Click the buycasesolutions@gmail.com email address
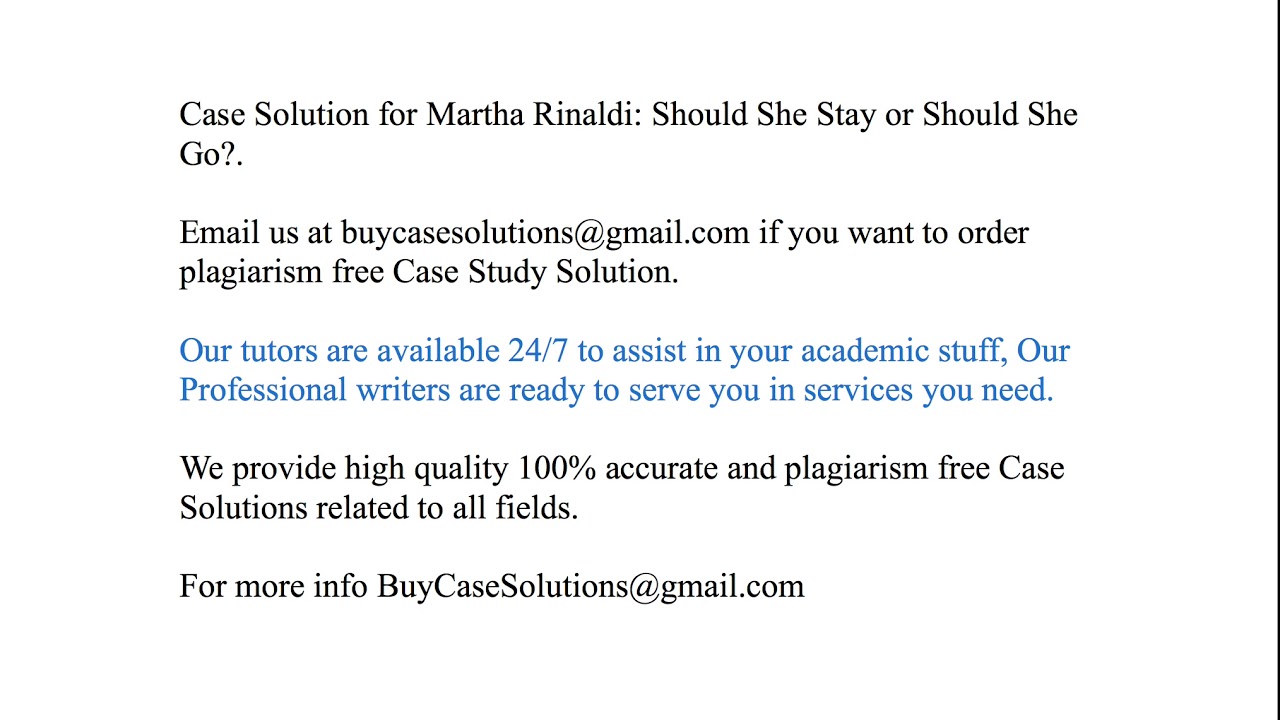Viewport: 1280px width, 720px height. pos(545,233)
